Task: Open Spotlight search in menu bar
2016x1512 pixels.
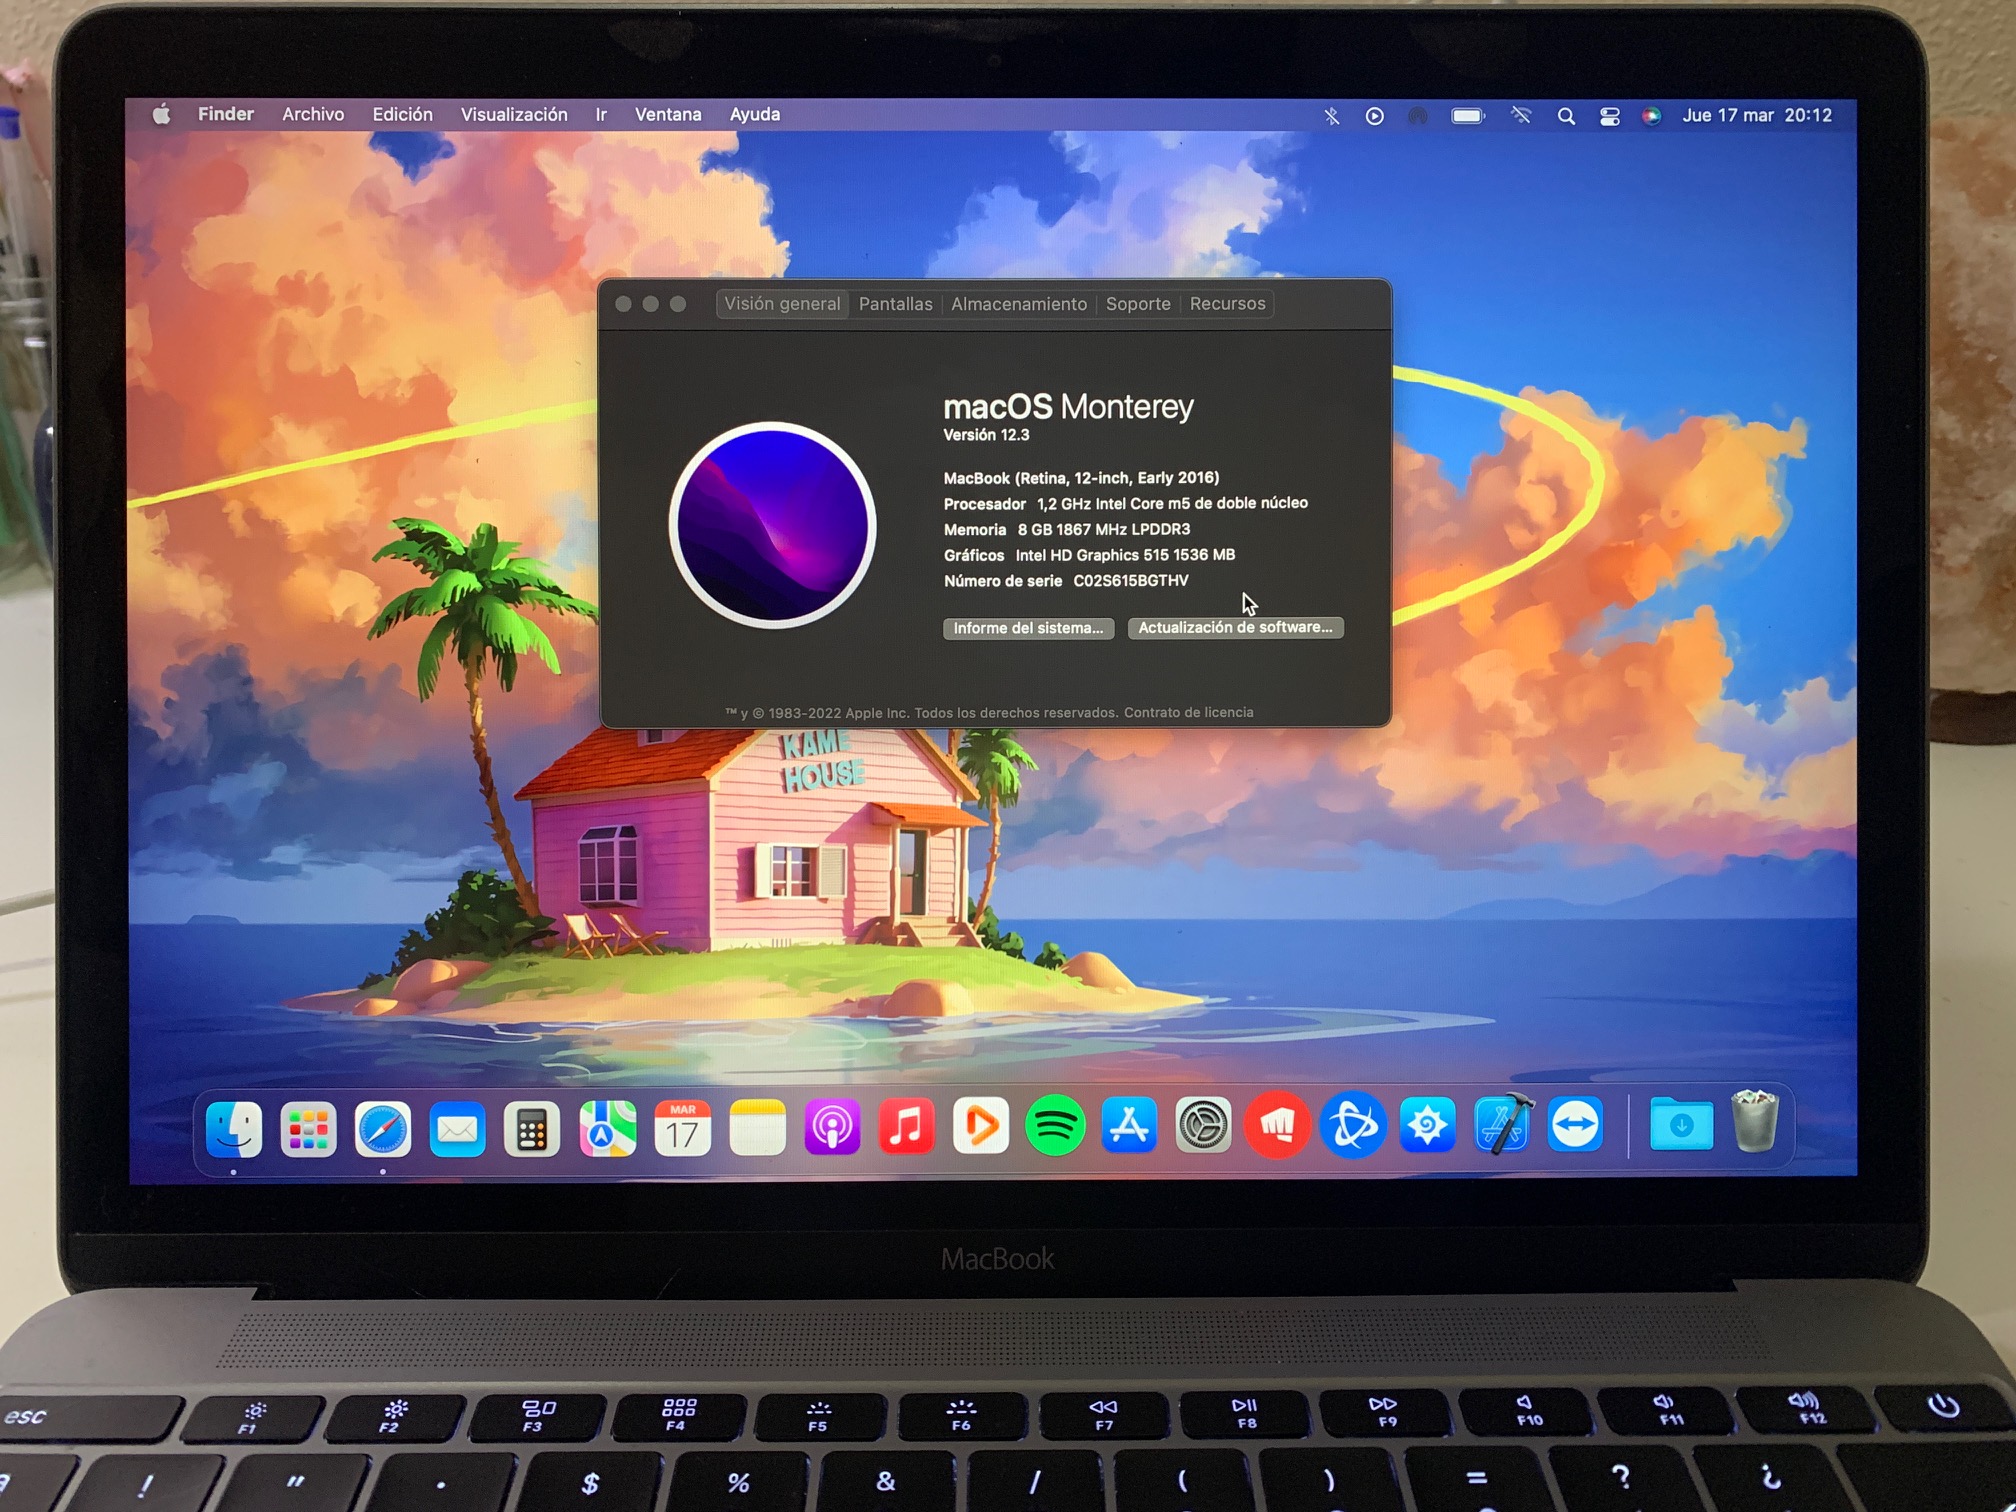Action: (1566, 116)
